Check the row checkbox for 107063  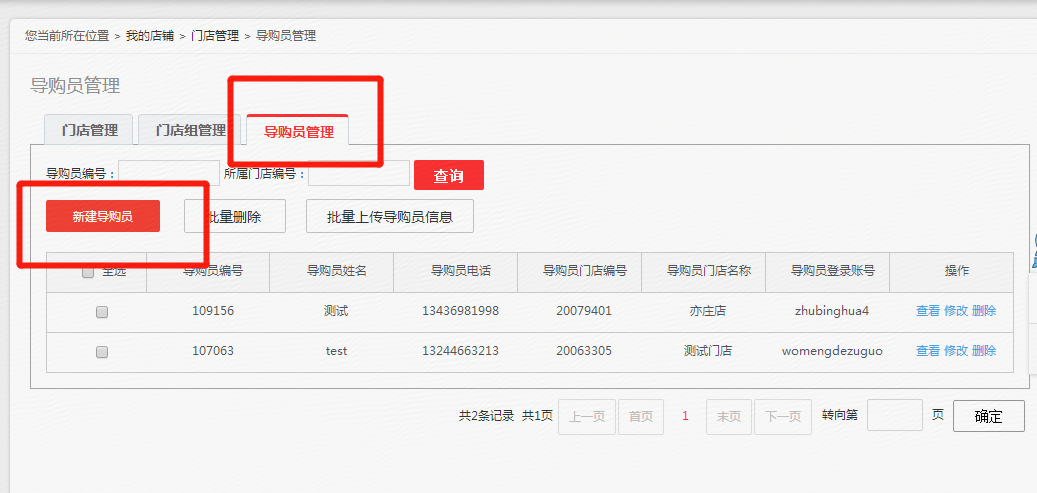click(102, 353)
